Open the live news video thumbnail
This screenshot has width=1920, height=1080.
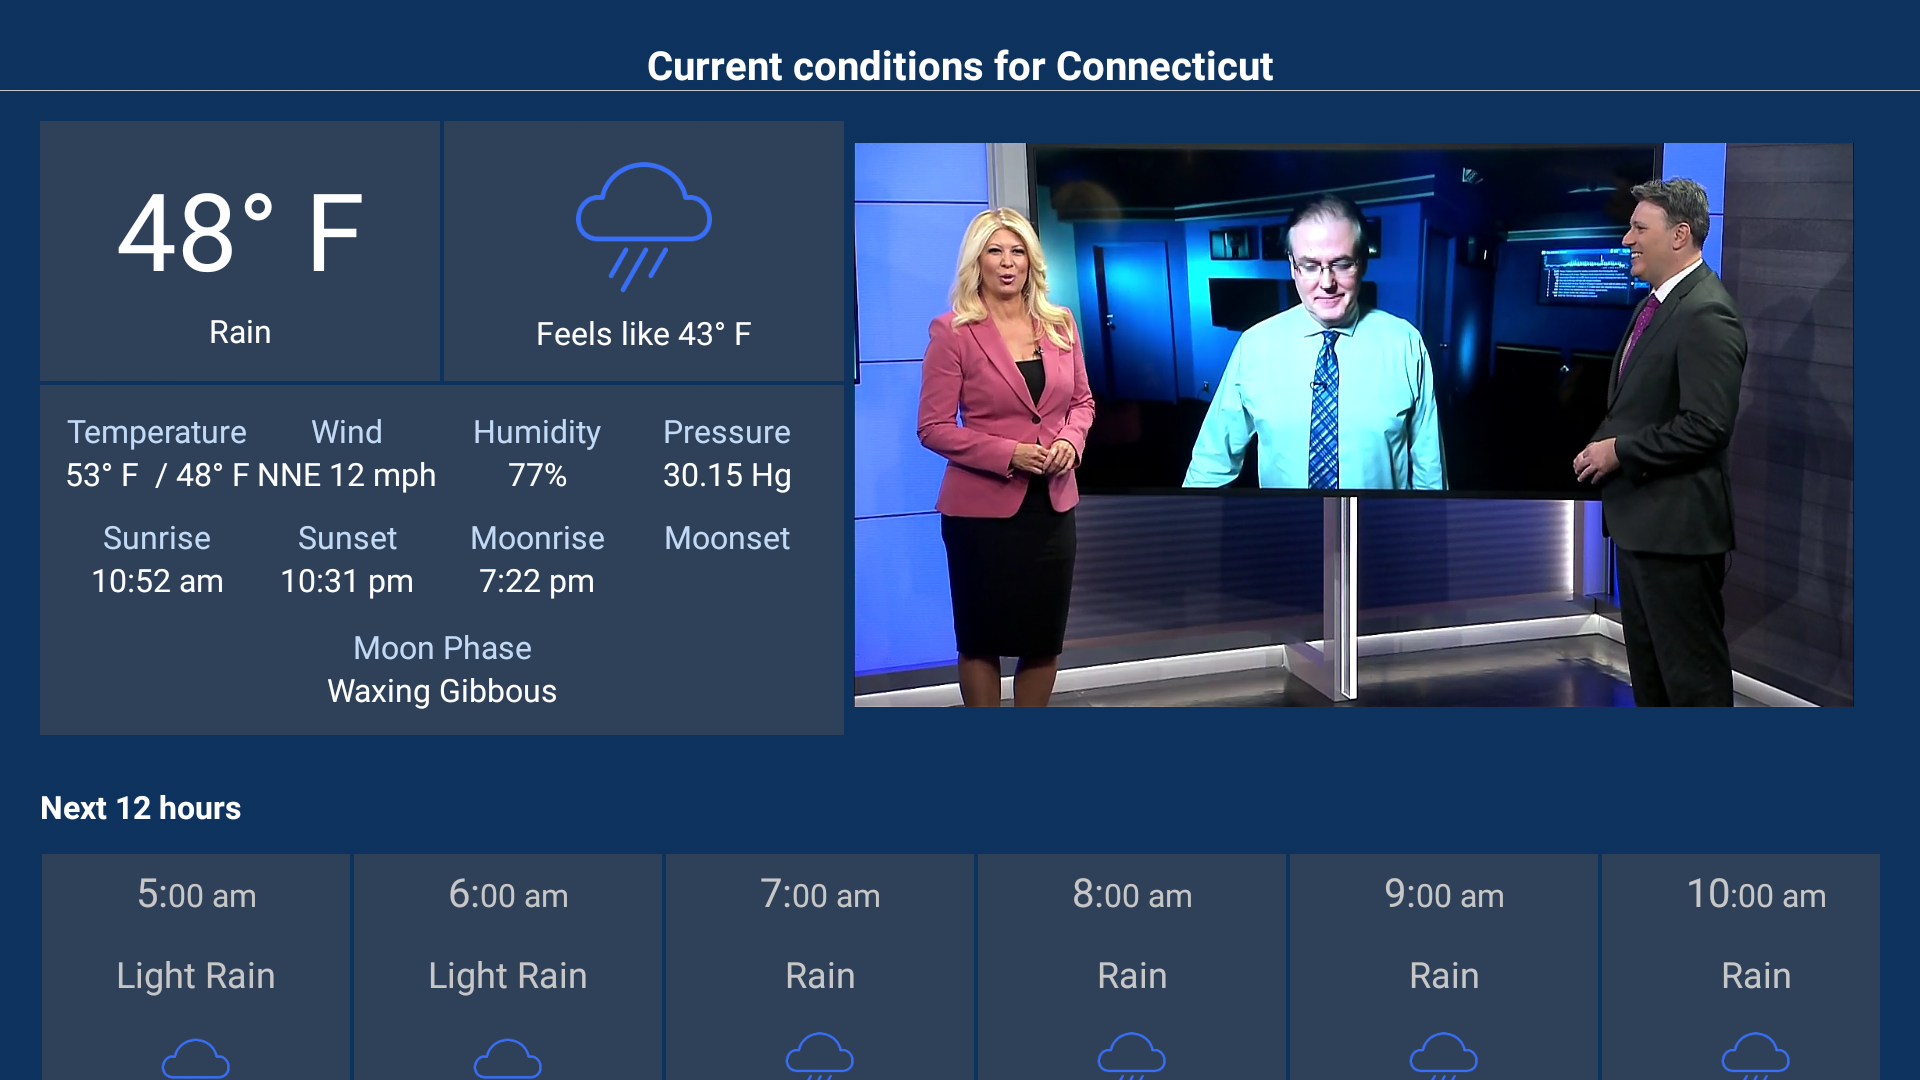click(x=1353, y=425)
